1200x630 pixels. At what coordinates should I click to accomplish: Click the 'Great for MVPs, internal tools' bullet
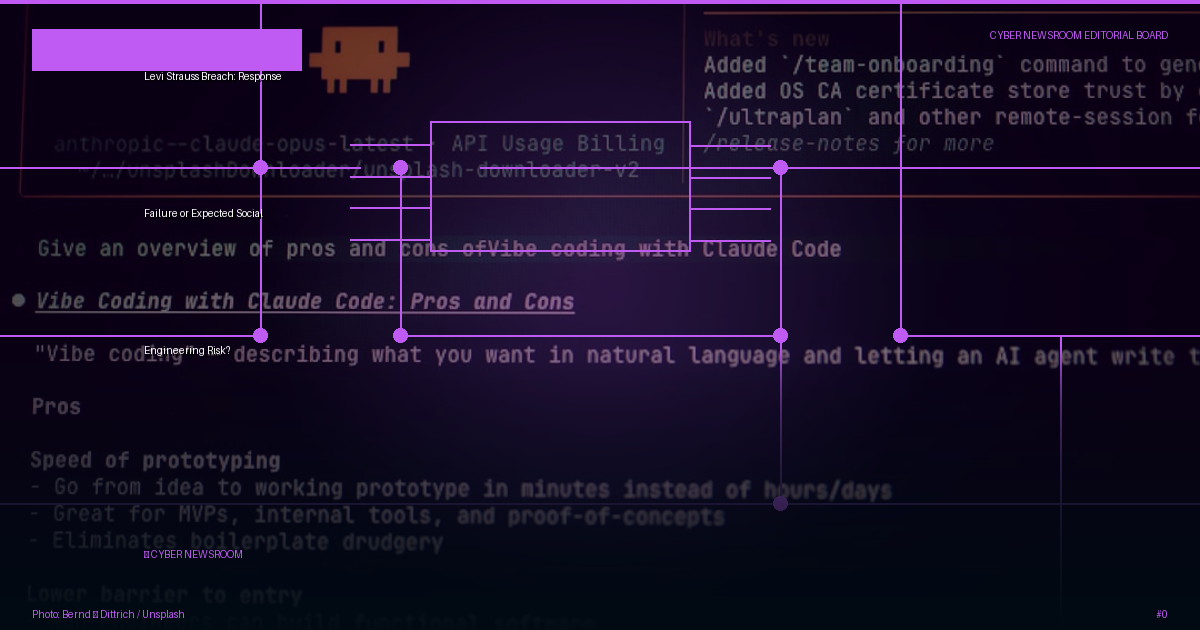pos(377,516)
